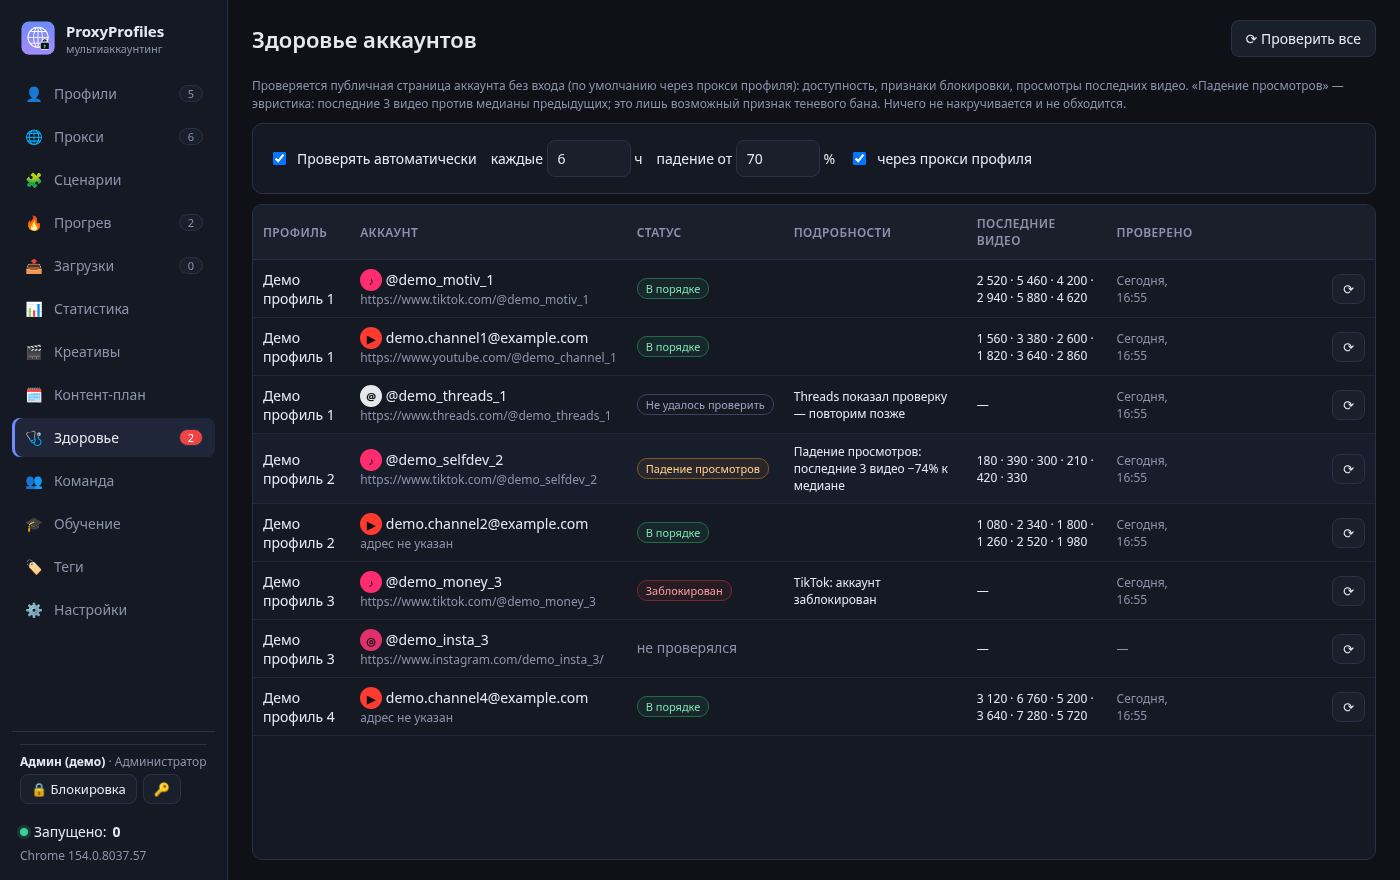View the Статистика section
The image size is (1400, 880).
pyautogui.click(x=113, y=309)
